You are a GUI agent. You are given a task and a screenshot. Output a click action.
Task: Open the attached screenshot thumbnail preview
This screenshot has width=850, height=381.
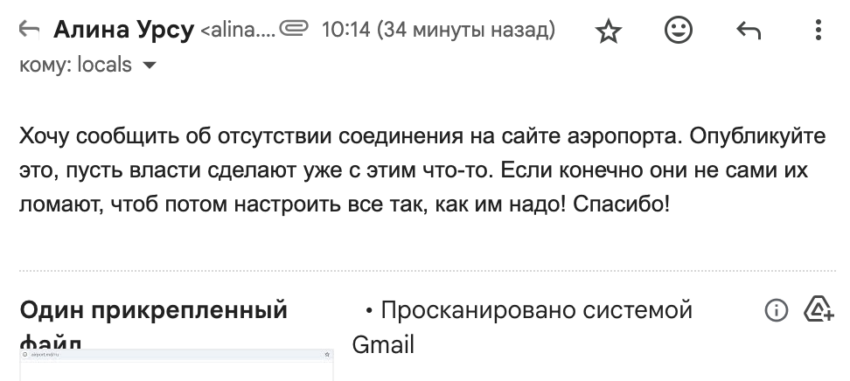click(177, 365)
